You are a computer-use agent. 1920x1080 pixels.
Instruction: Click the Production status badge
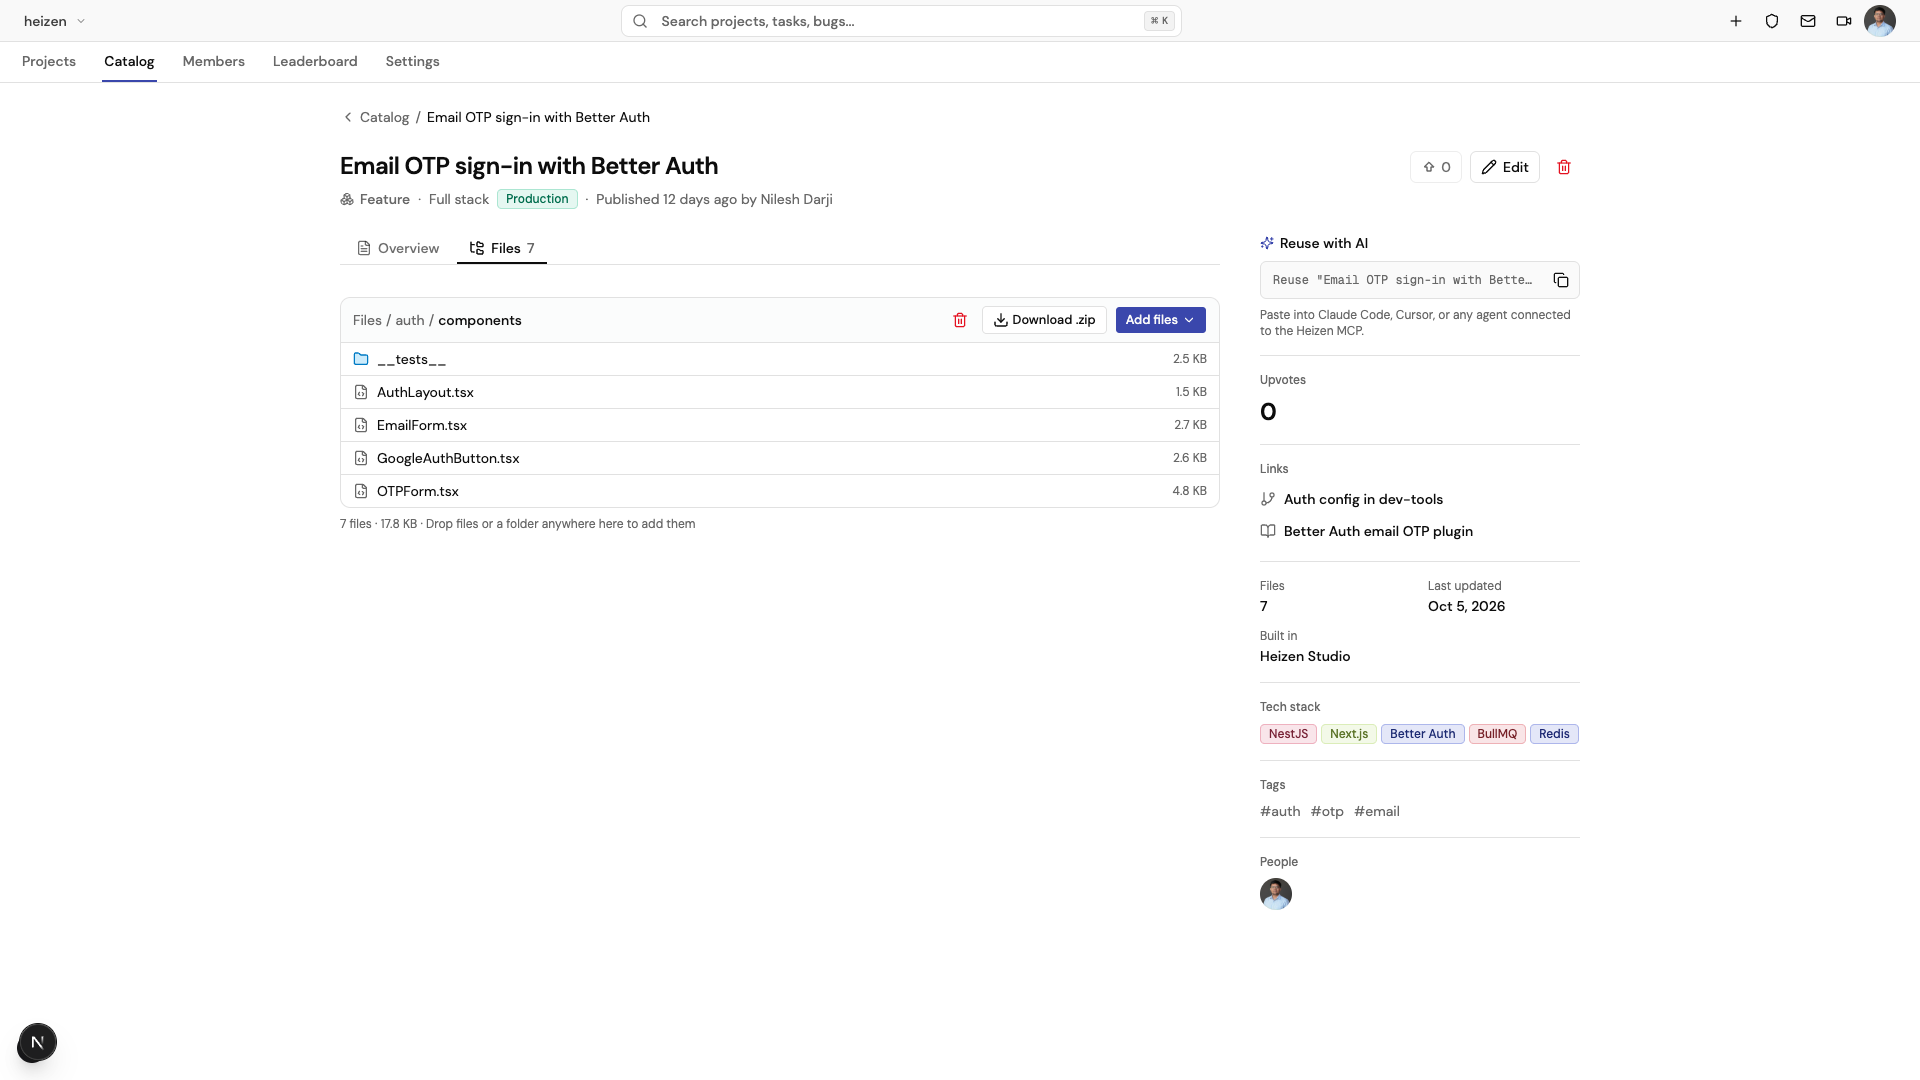pos(537,199)
